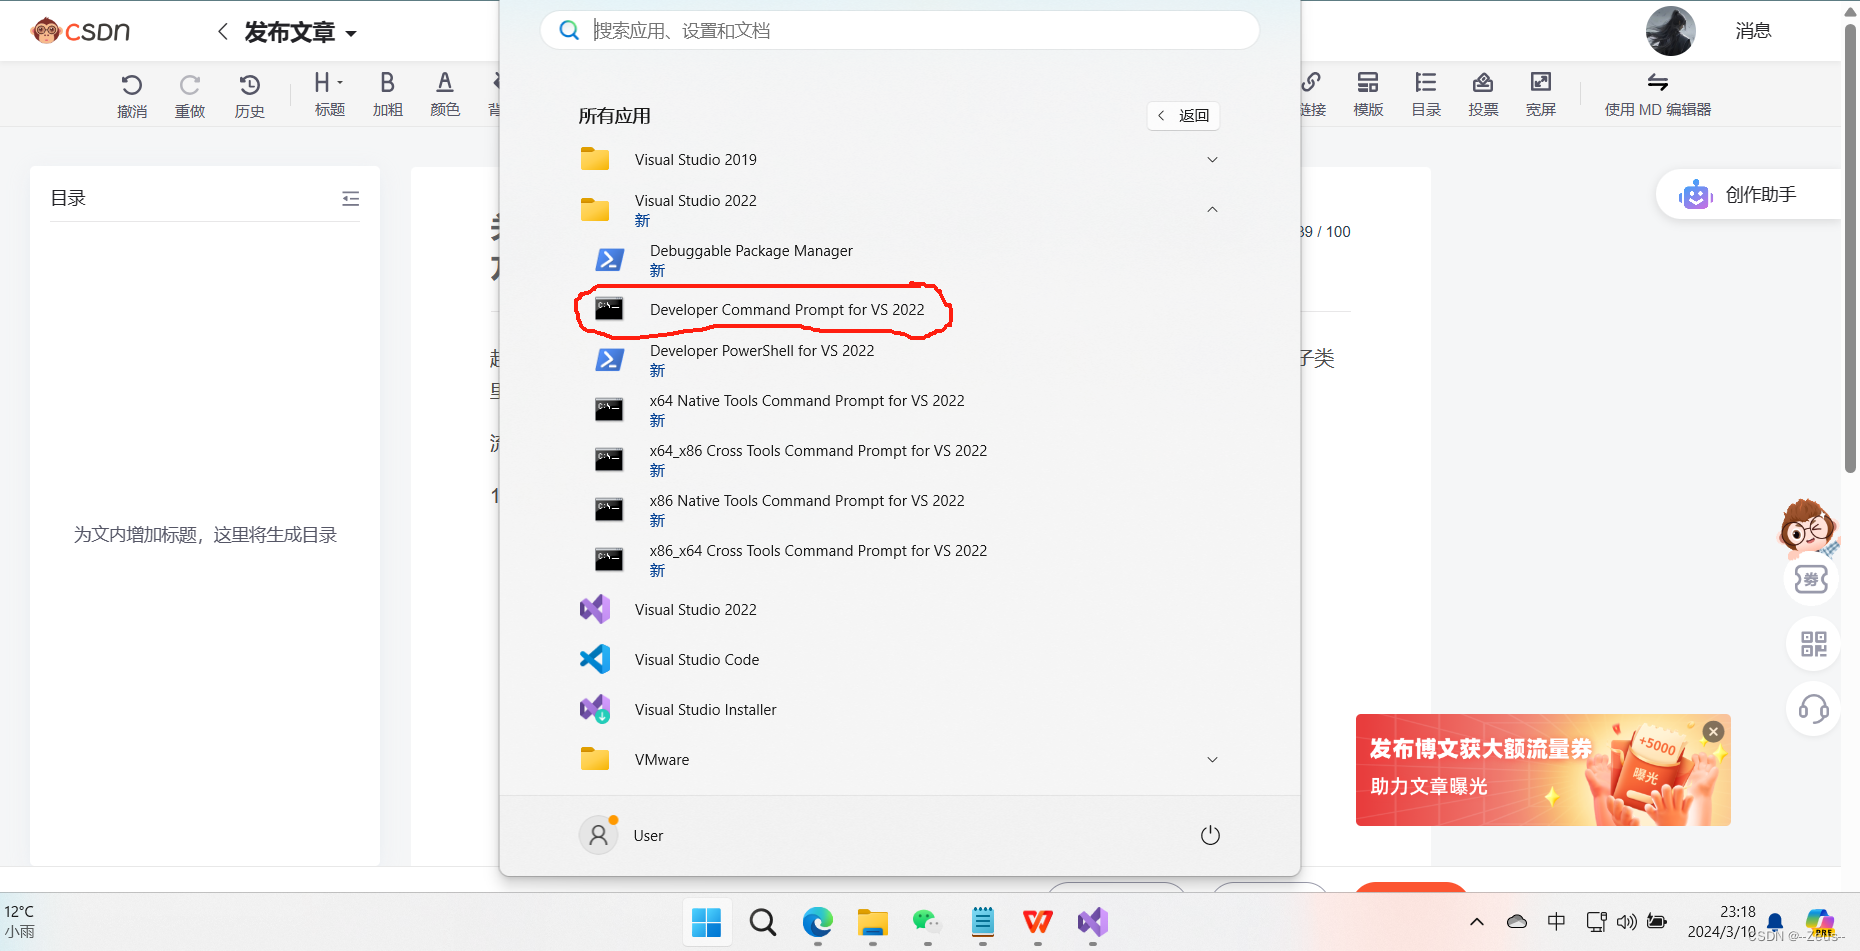Show hidden tray icons chevron
This screenshot has width=1860, height=951.
1477,922
